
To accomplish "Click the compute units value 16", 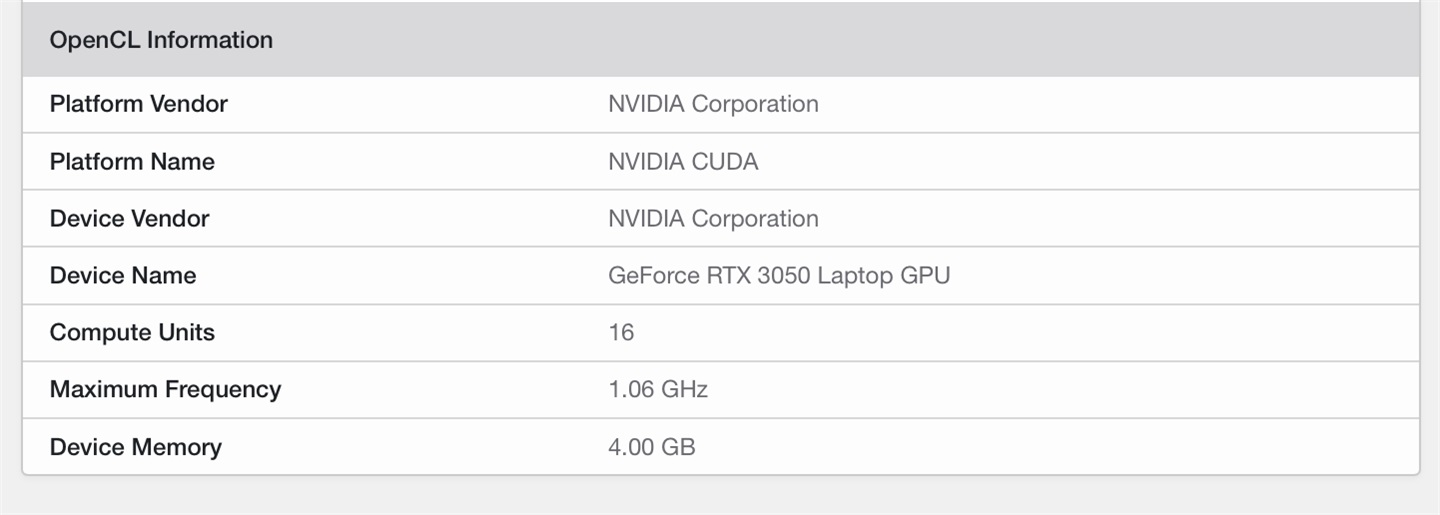I will [621, 332].
